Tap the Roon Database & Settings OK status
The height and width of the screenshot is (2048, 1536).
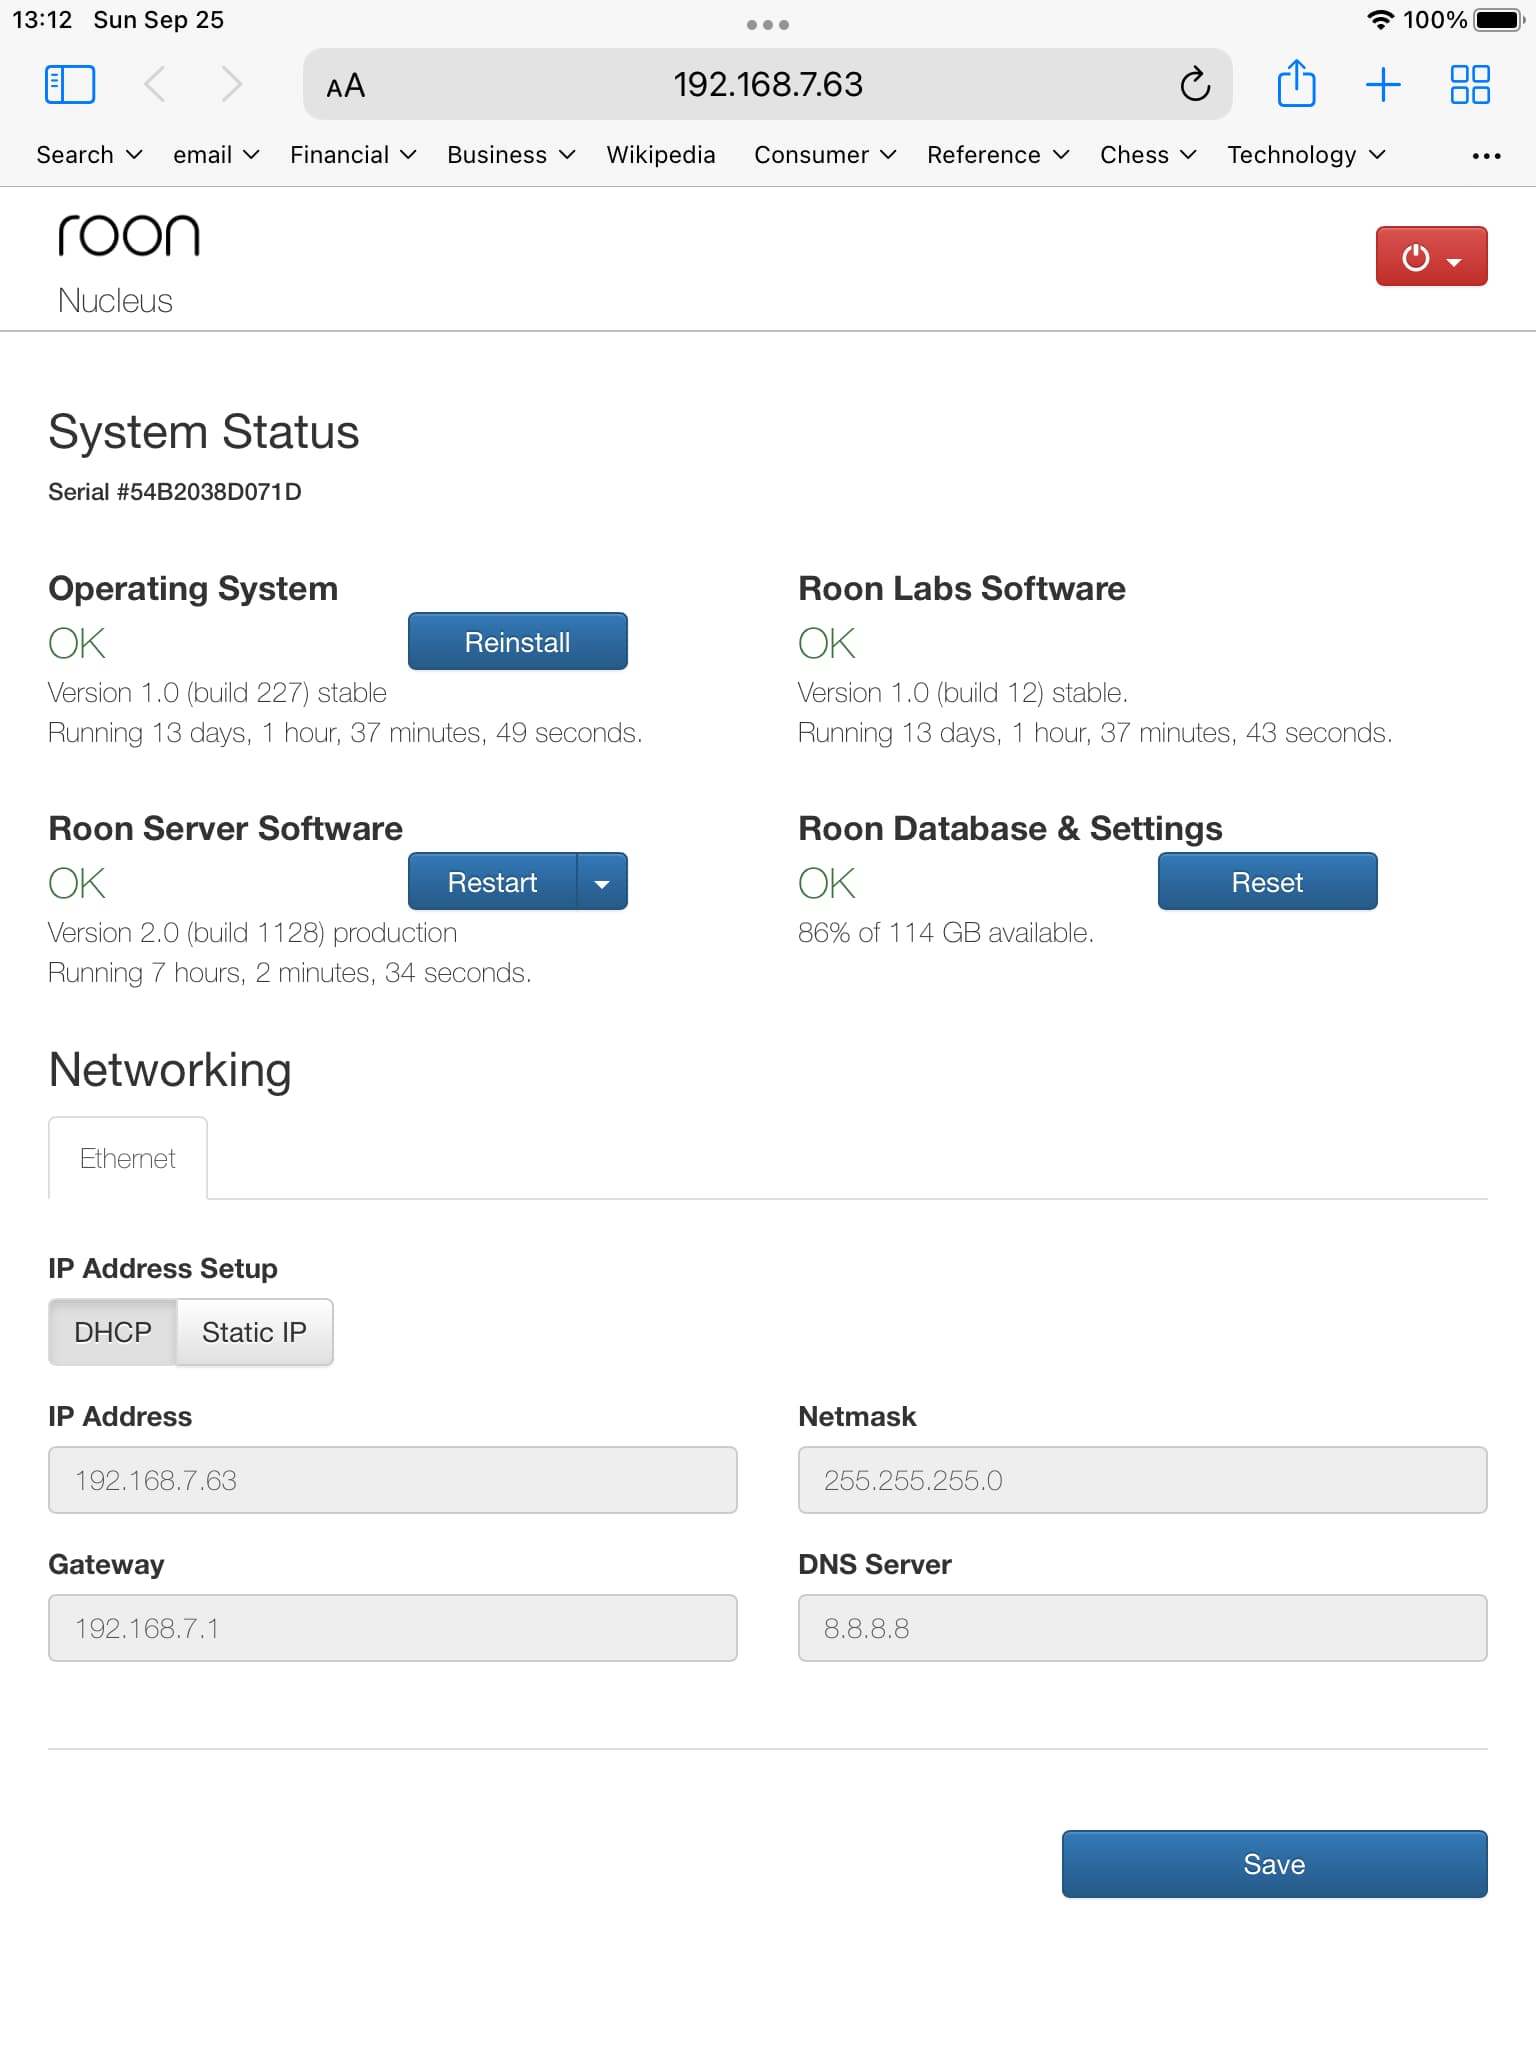point(827,884)
